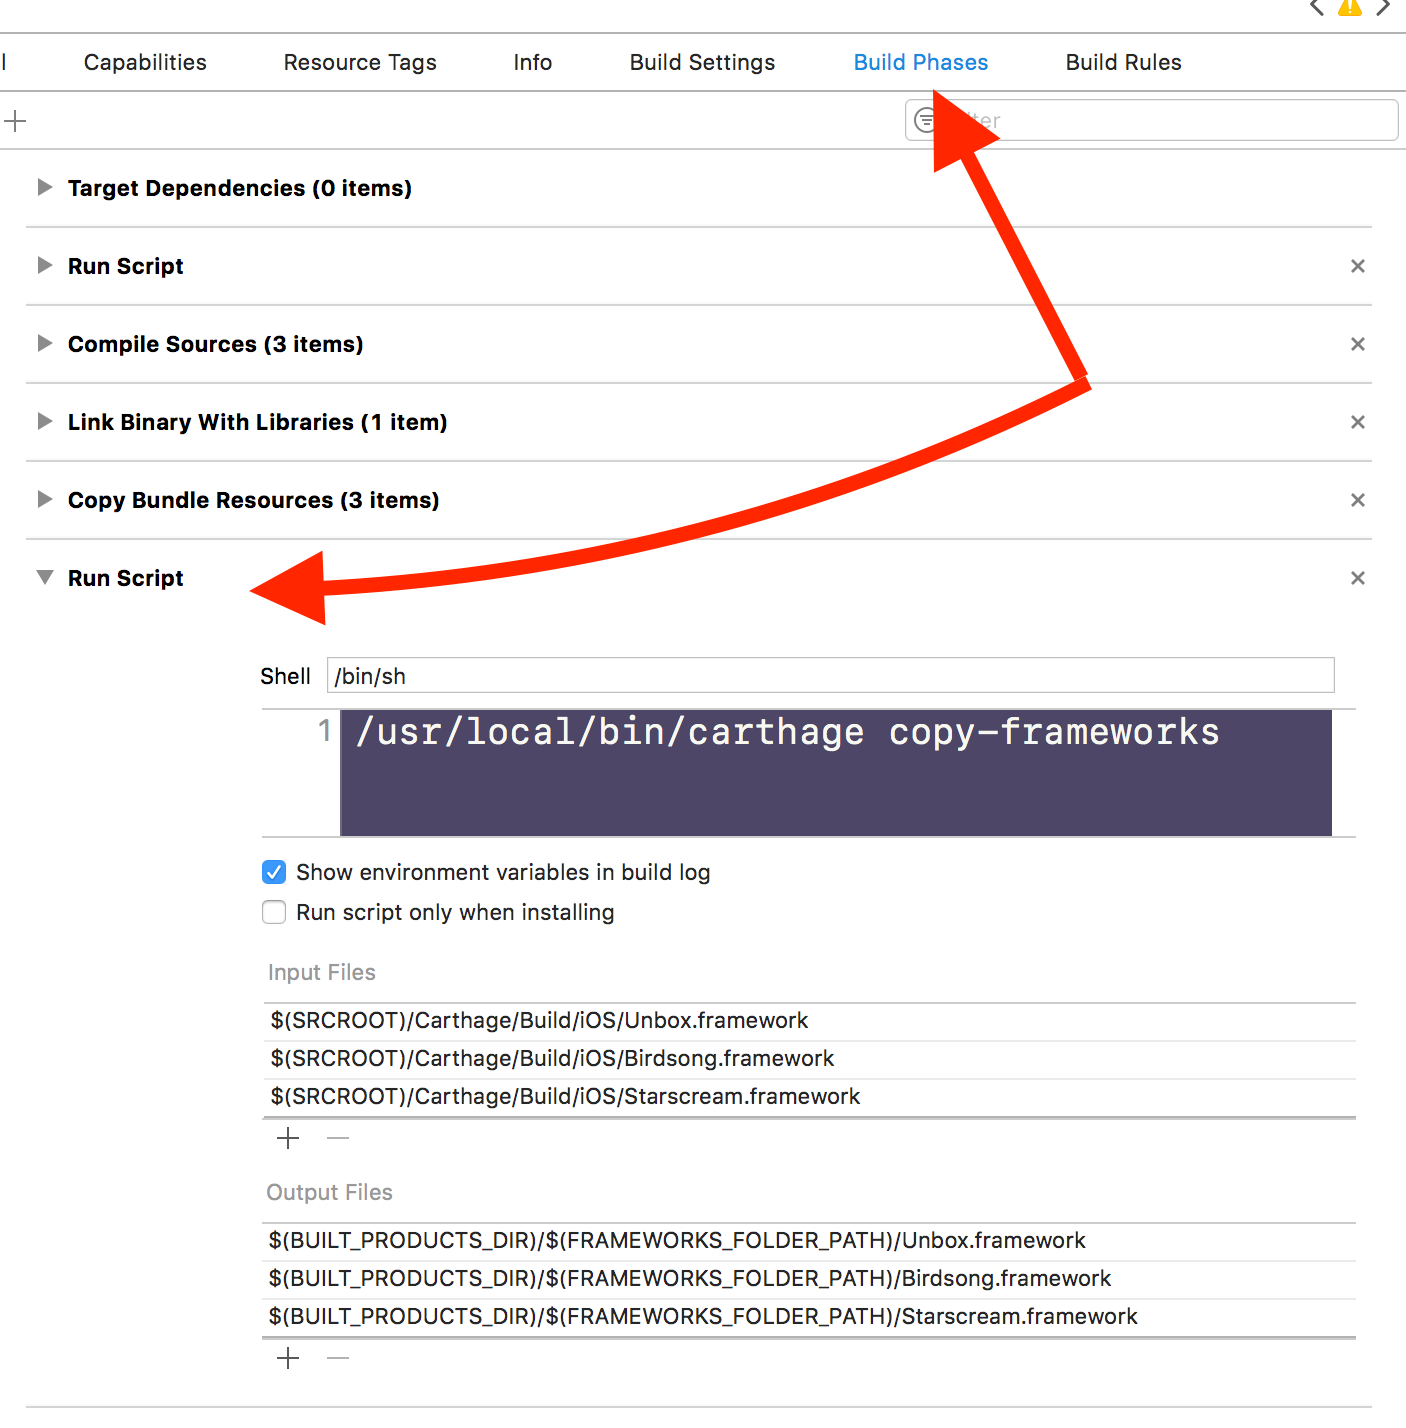The image size is (1406, 1428).
Task: Enable Run script only when installing
Action: 274,912
